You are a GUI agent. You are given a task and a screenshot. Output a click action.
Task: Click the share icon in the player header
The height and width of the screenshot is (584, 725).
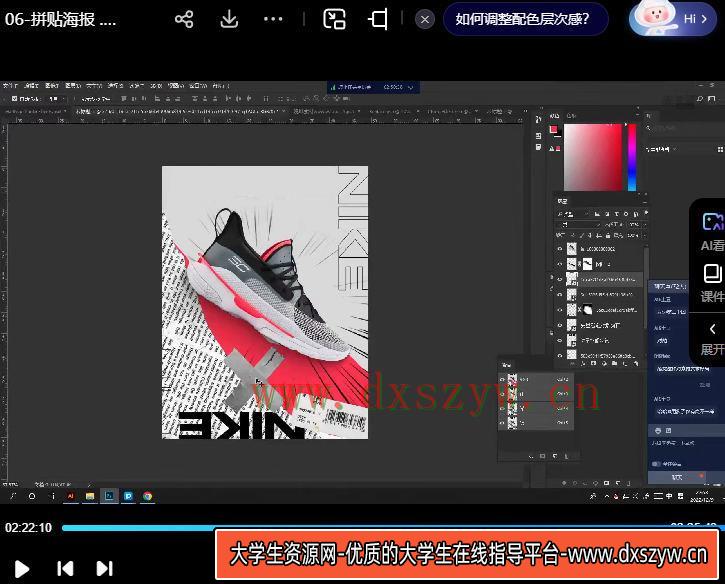click(184, 19)
